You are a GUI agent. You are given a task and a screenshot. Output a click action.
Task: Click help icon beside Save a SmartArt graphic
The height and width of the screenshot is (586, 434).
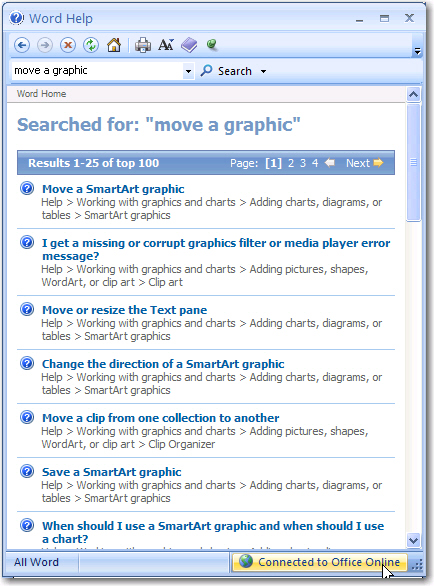tap(27, 472)
